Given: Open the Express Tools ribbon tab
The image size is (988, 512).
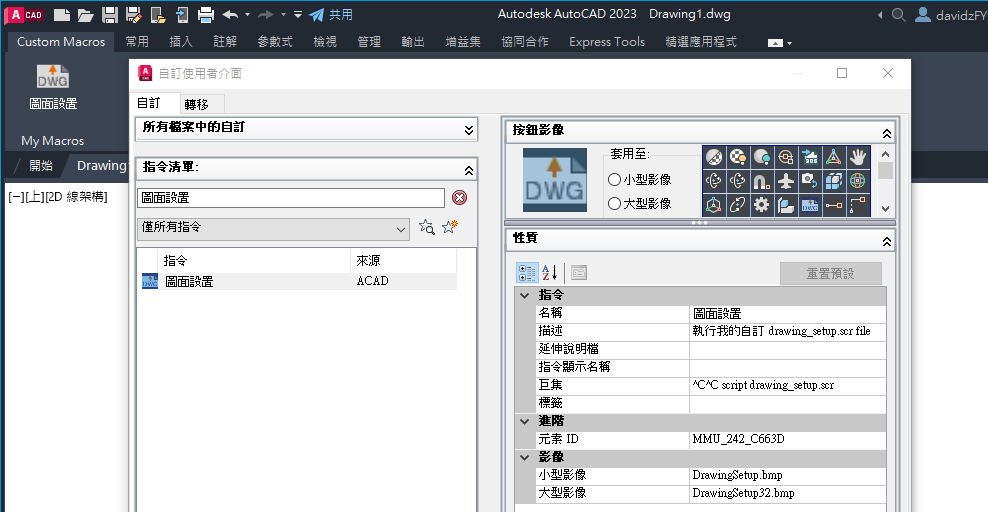Looking at the screenshot, I should (x=607, y=42).
